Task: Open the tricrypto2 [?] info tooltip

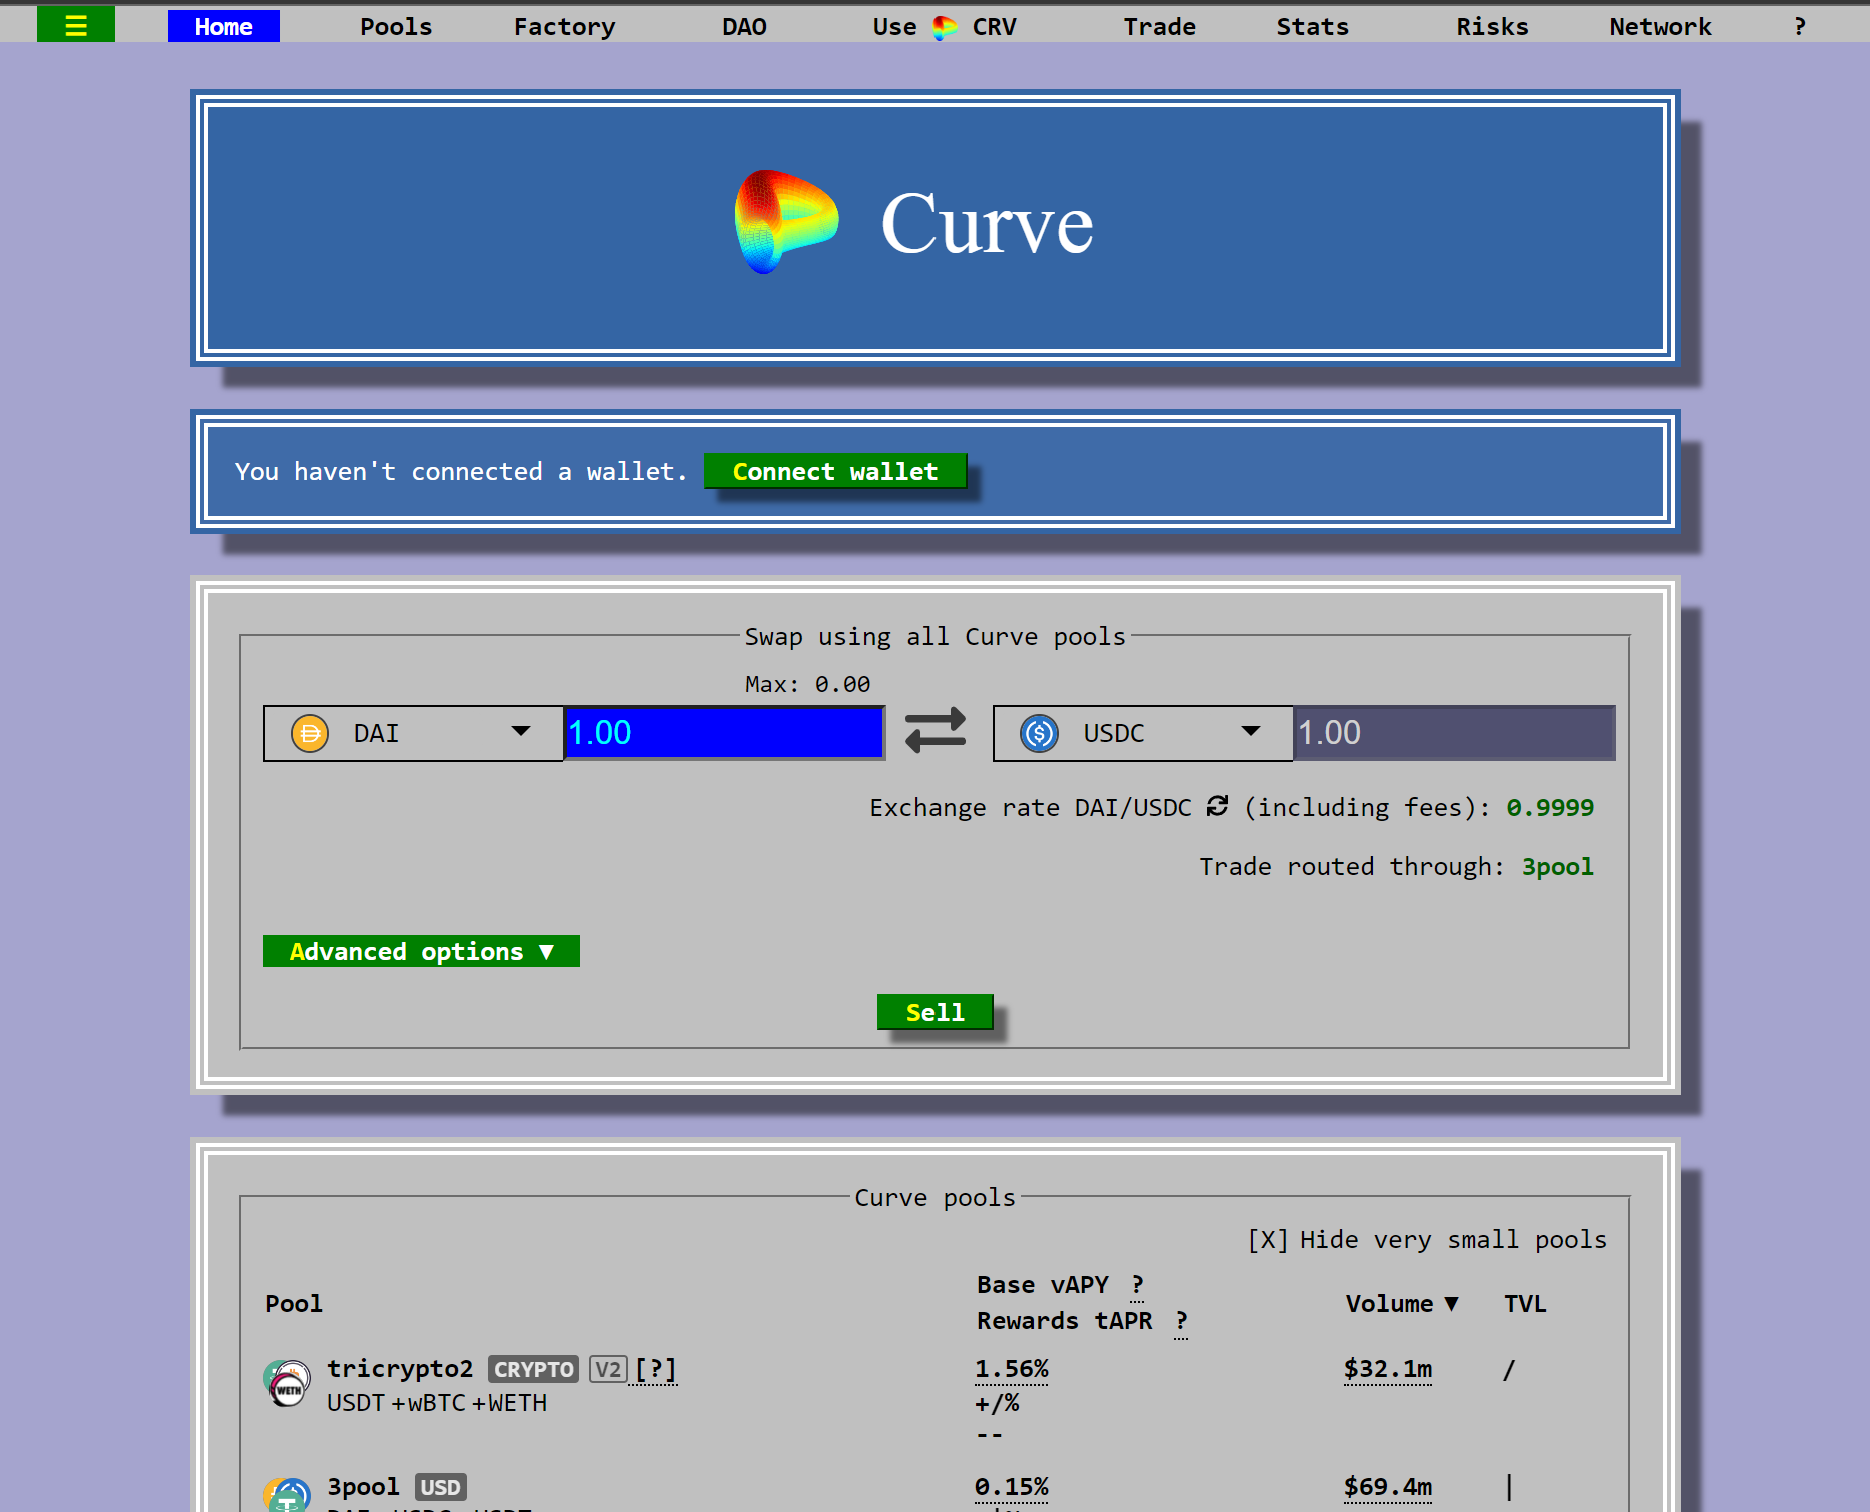Action: [x=656, y=1369]
